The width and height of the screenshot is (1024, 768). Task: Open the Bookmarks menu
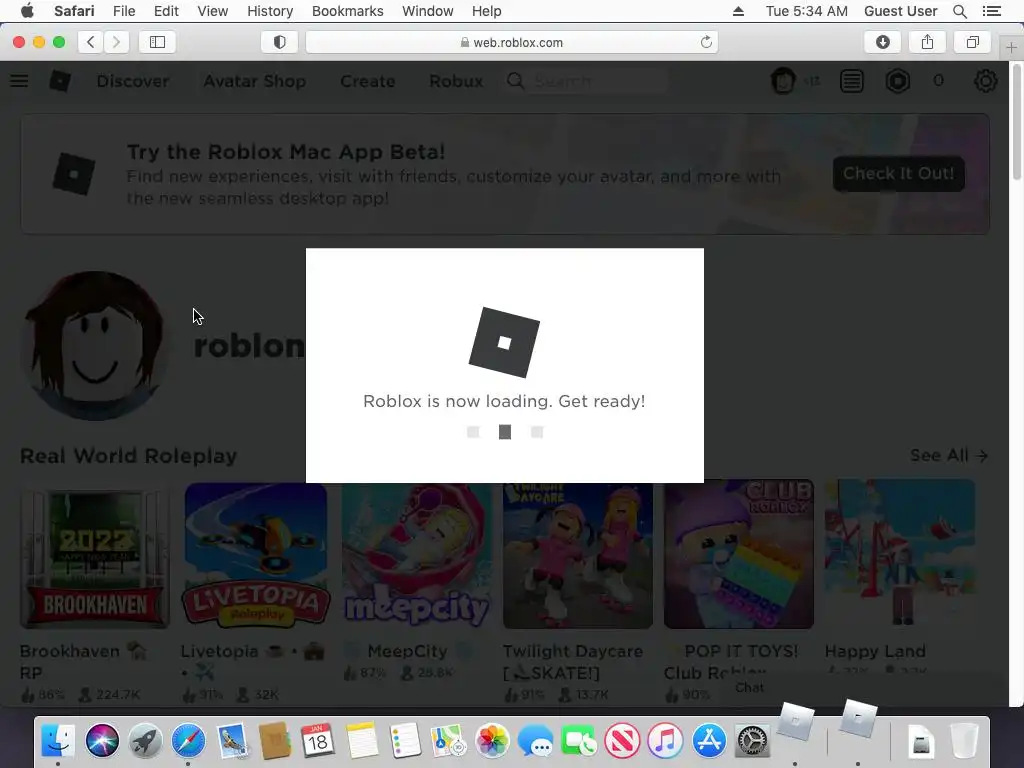(x=347, y=11)
